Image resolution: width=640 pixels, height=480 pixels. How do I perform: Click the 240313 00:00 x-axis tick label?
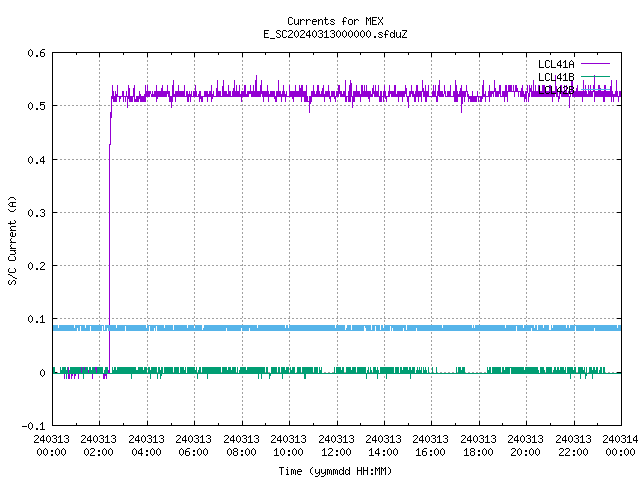pyautogui.click(x=51, y=445)
